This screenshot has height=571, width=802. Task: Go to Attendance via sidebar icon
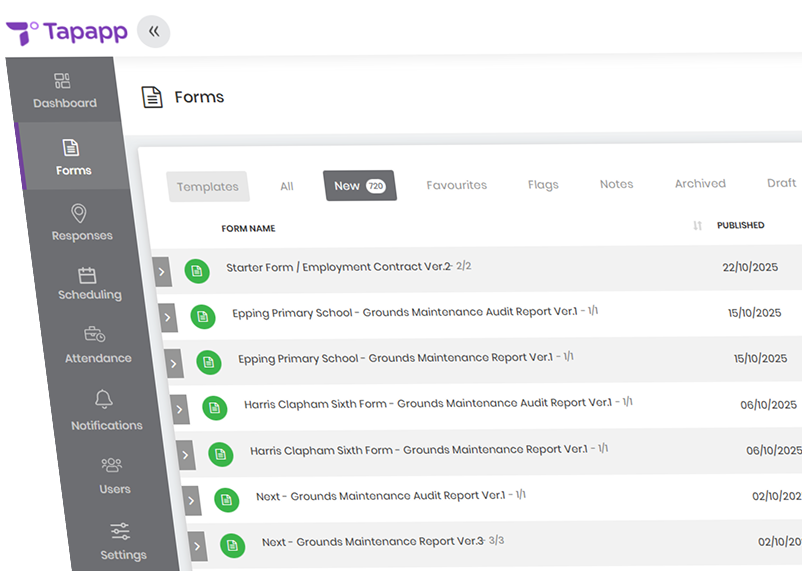[95, 335]
